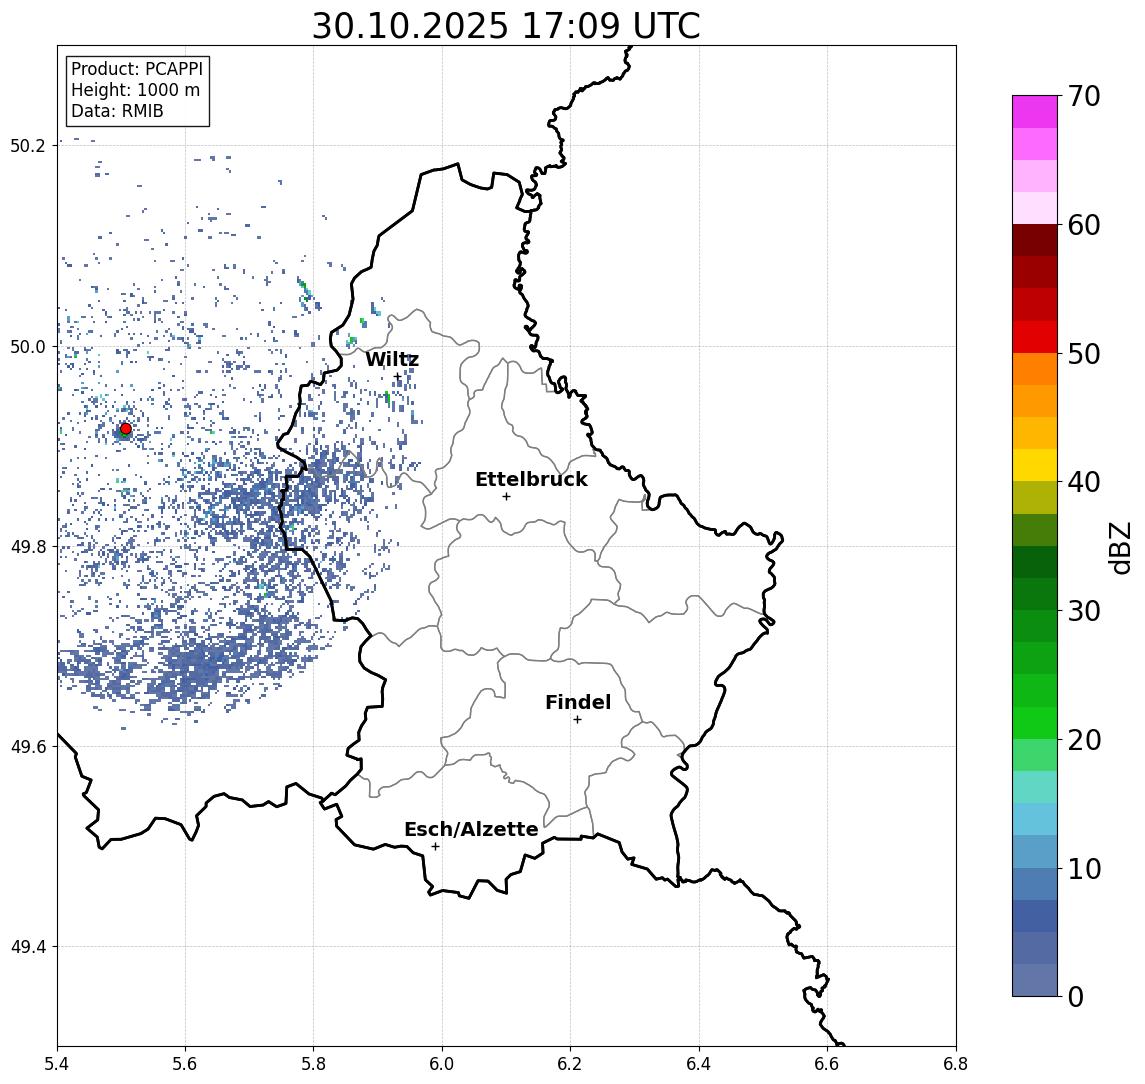Click the title "30.10.2025 17:09 UTC"
This screenshot has height=1084, width=1145.
(x=506, y=26)
